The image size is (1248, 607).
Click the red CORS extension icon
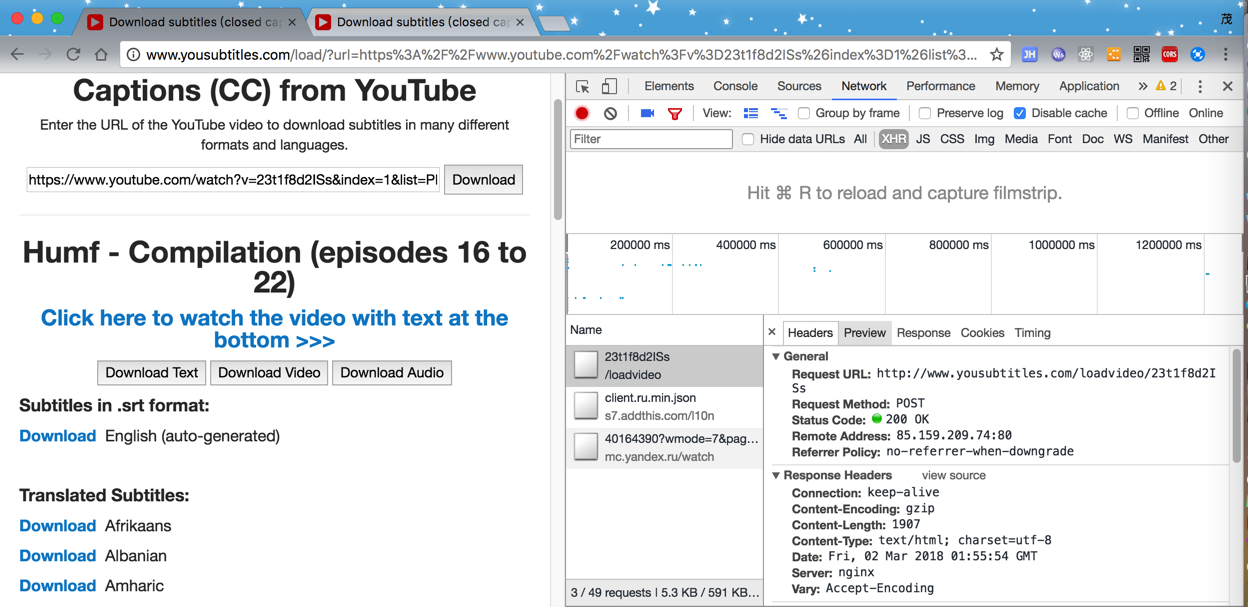[1169, 55]
